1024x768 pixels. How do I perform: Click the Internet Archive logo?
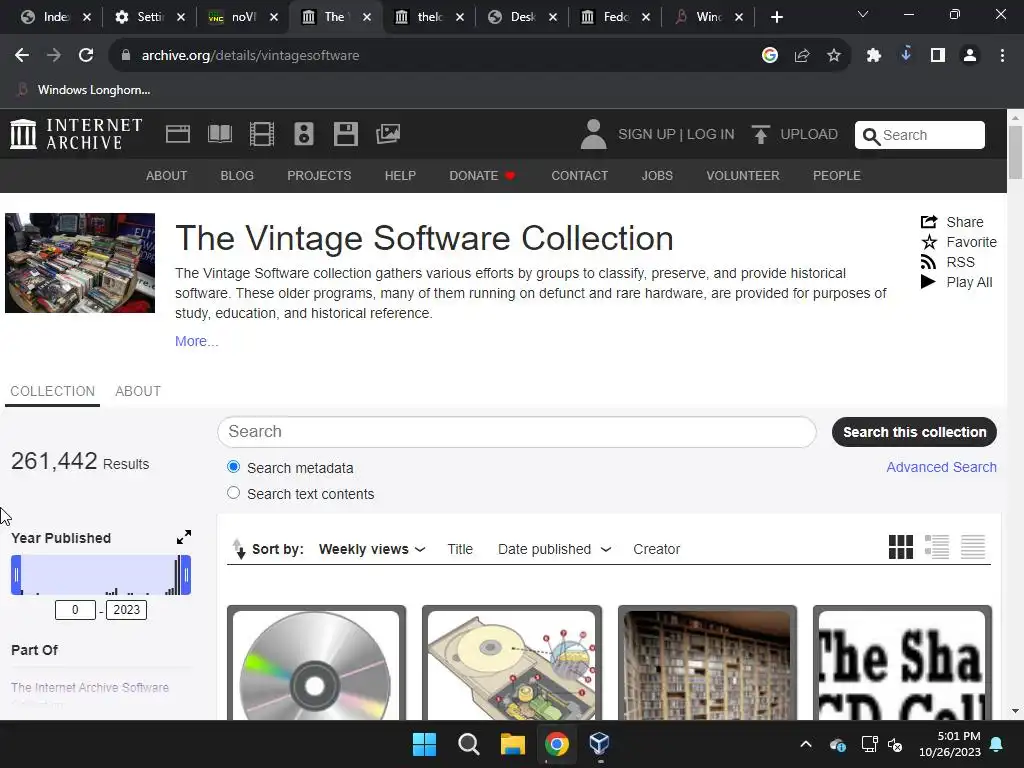pyautogui.click(x=76, y=134)
